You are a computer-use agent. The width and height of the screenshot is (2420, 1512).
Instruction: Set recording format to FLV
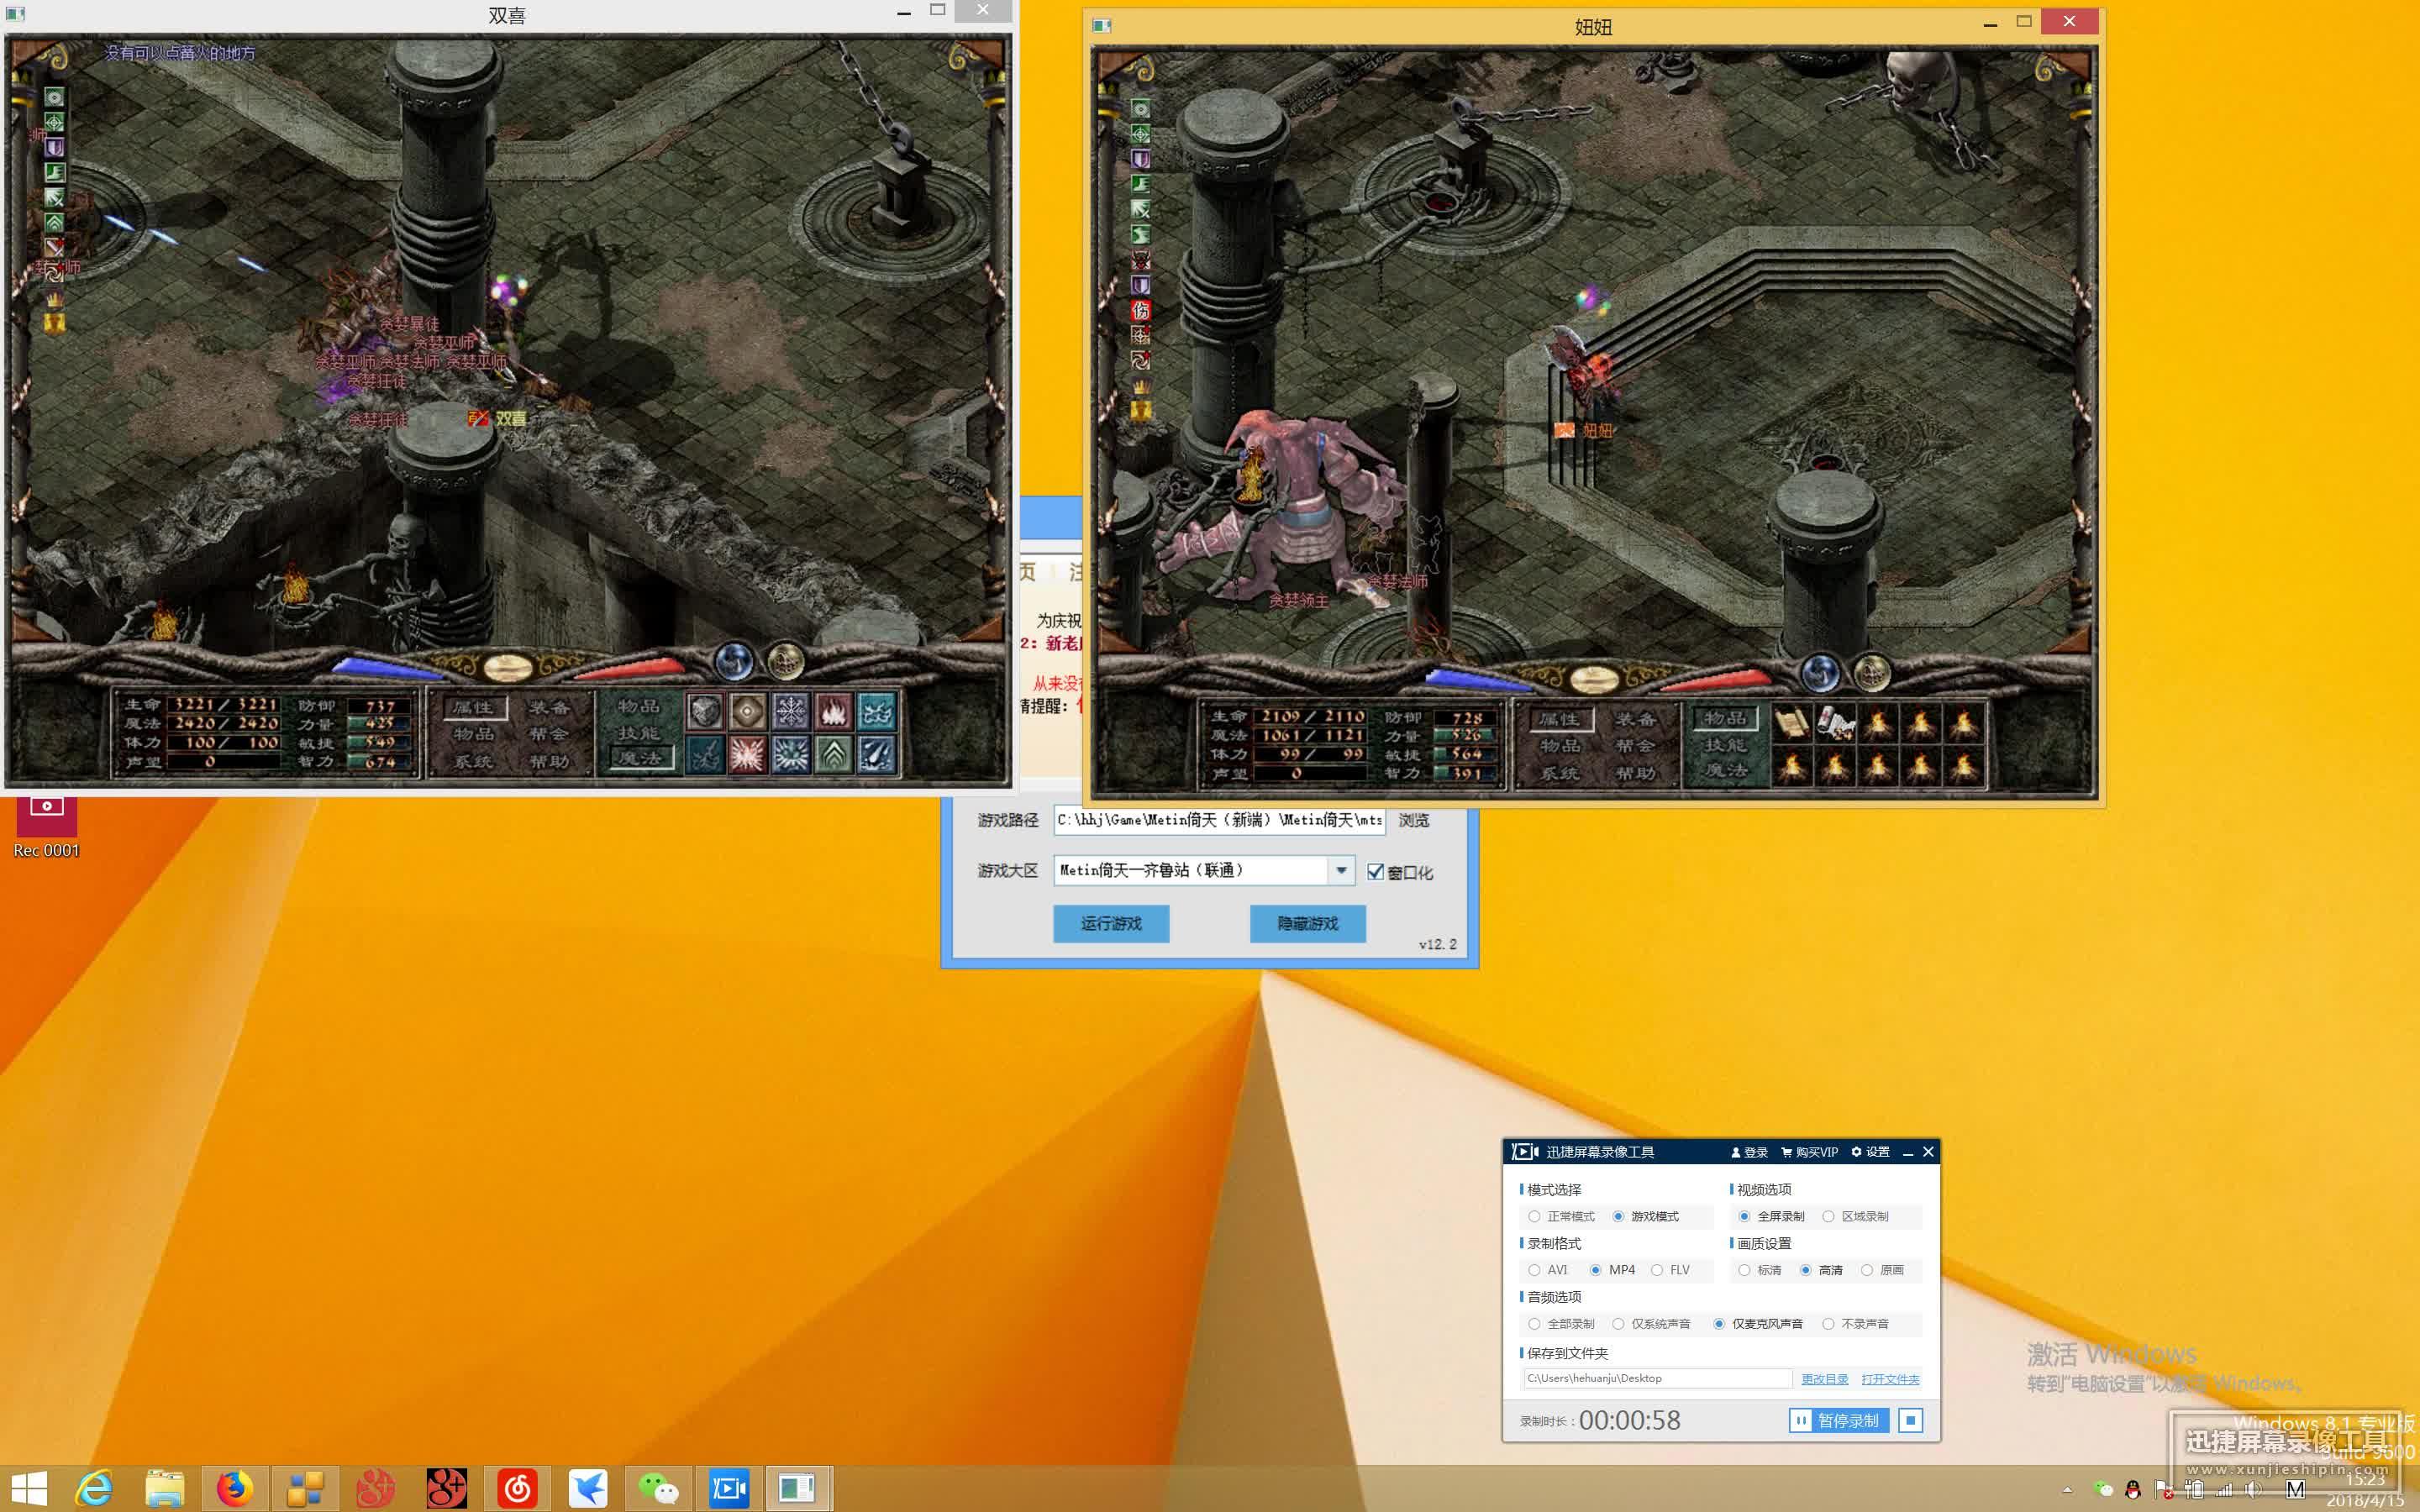point(1671,1270)
